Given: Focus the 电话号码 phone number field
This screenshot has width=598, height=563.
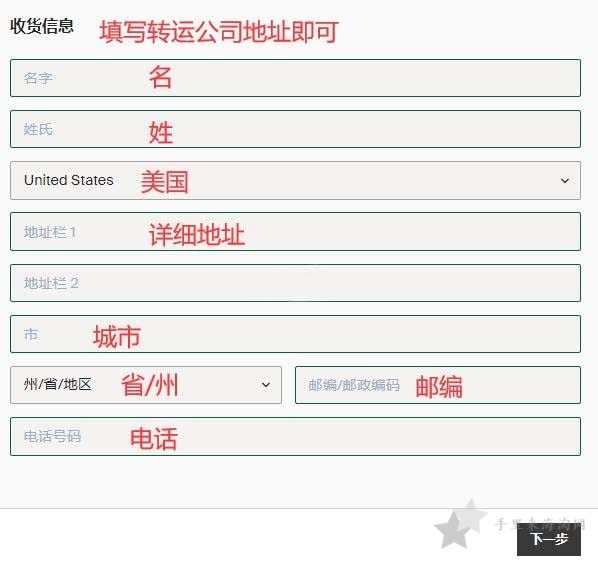Looking at the screenshot, I should (x=296, y=436).
